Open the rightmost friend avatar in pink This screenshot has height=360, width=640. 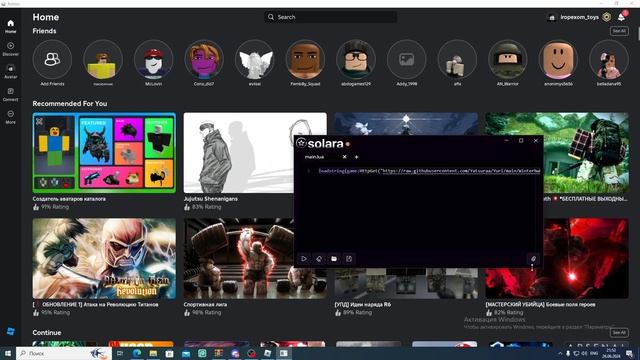click(609, 60)
